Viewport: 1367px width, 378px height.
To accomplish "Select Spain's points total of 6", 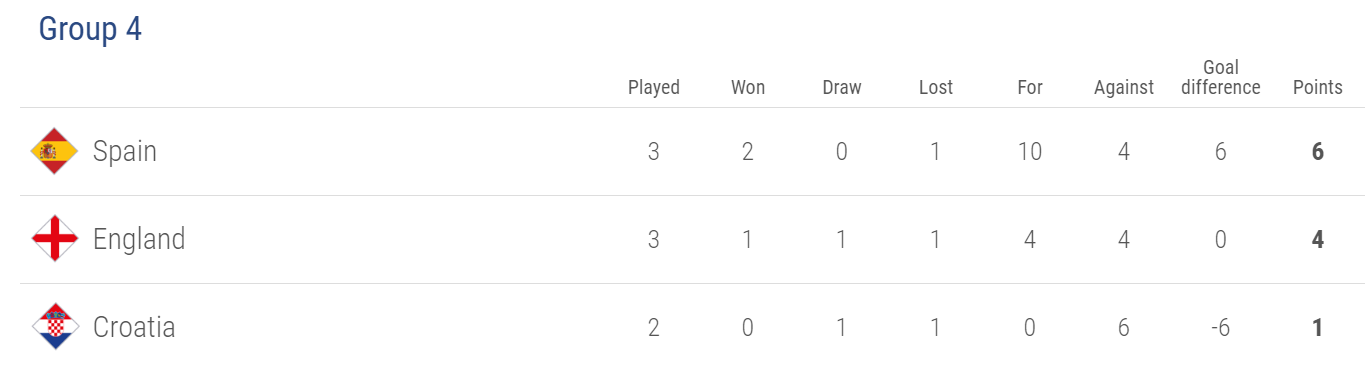I will 1318,152.
